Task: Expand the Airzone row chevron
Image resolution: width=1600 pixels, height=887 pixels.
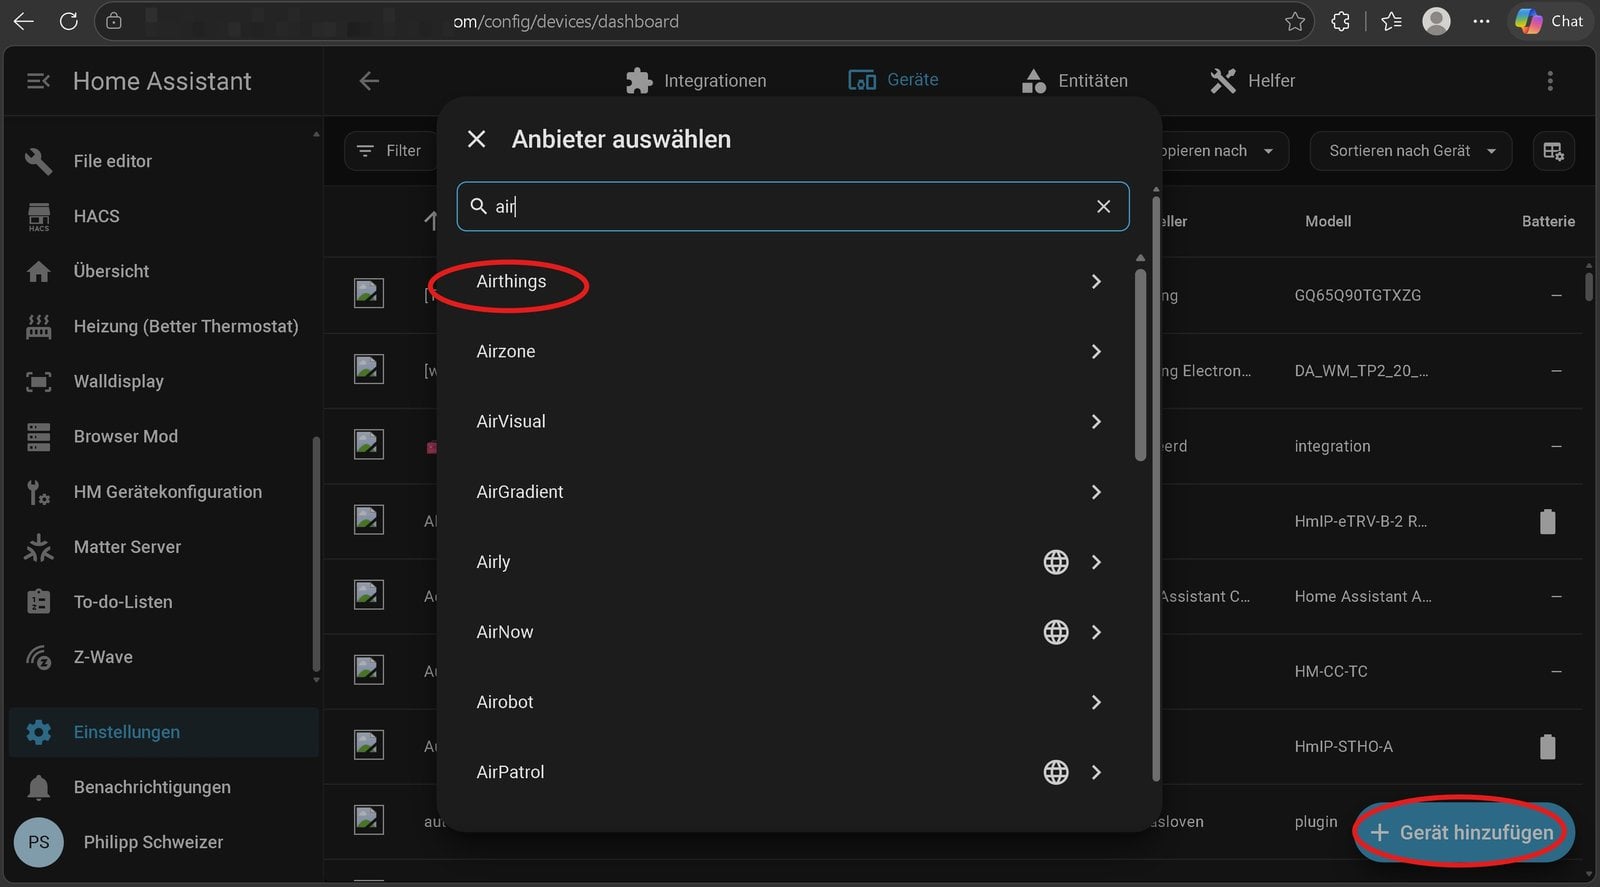Action: 1096,352
